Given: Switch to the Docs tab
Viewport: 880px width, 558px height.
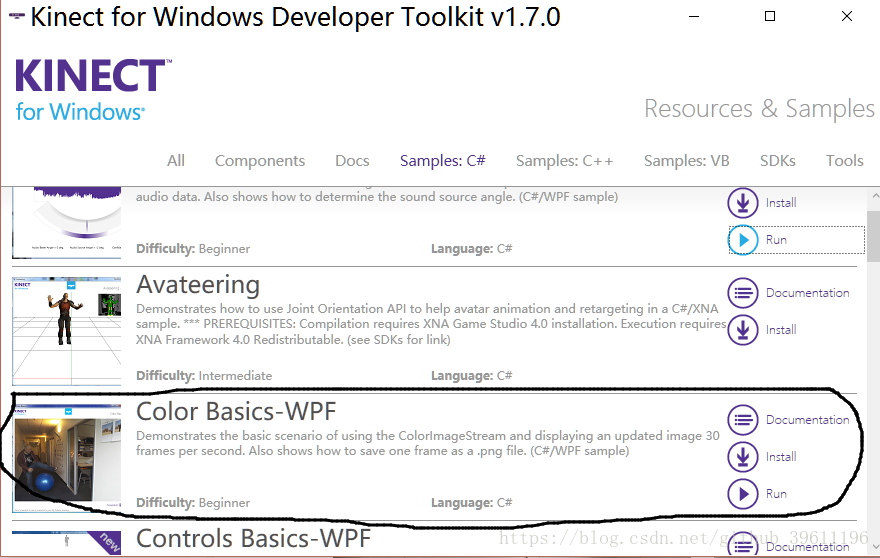Looking at the screenshot, I should (352, 161).
